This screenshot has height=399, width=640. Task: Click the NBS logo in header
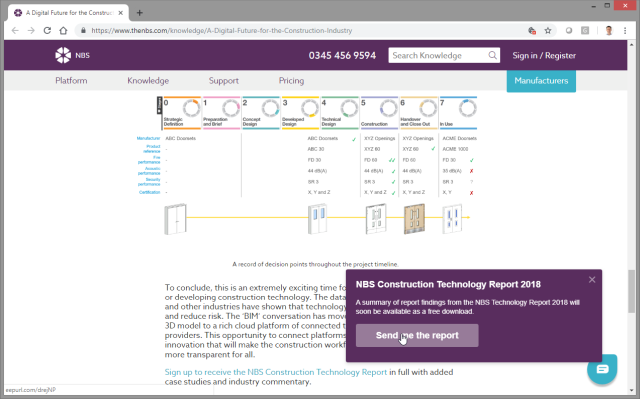(72, 55)
